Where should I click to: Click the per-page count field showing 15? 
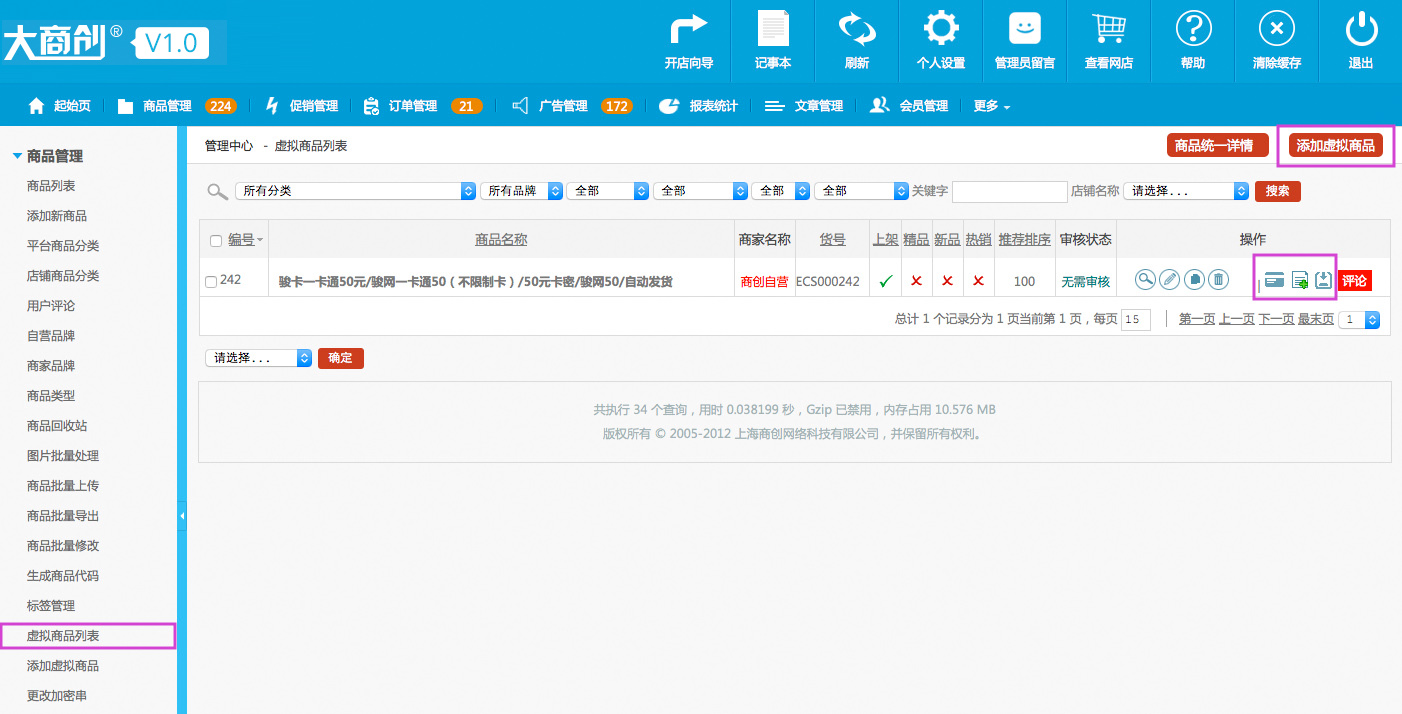click(1136, 320)
